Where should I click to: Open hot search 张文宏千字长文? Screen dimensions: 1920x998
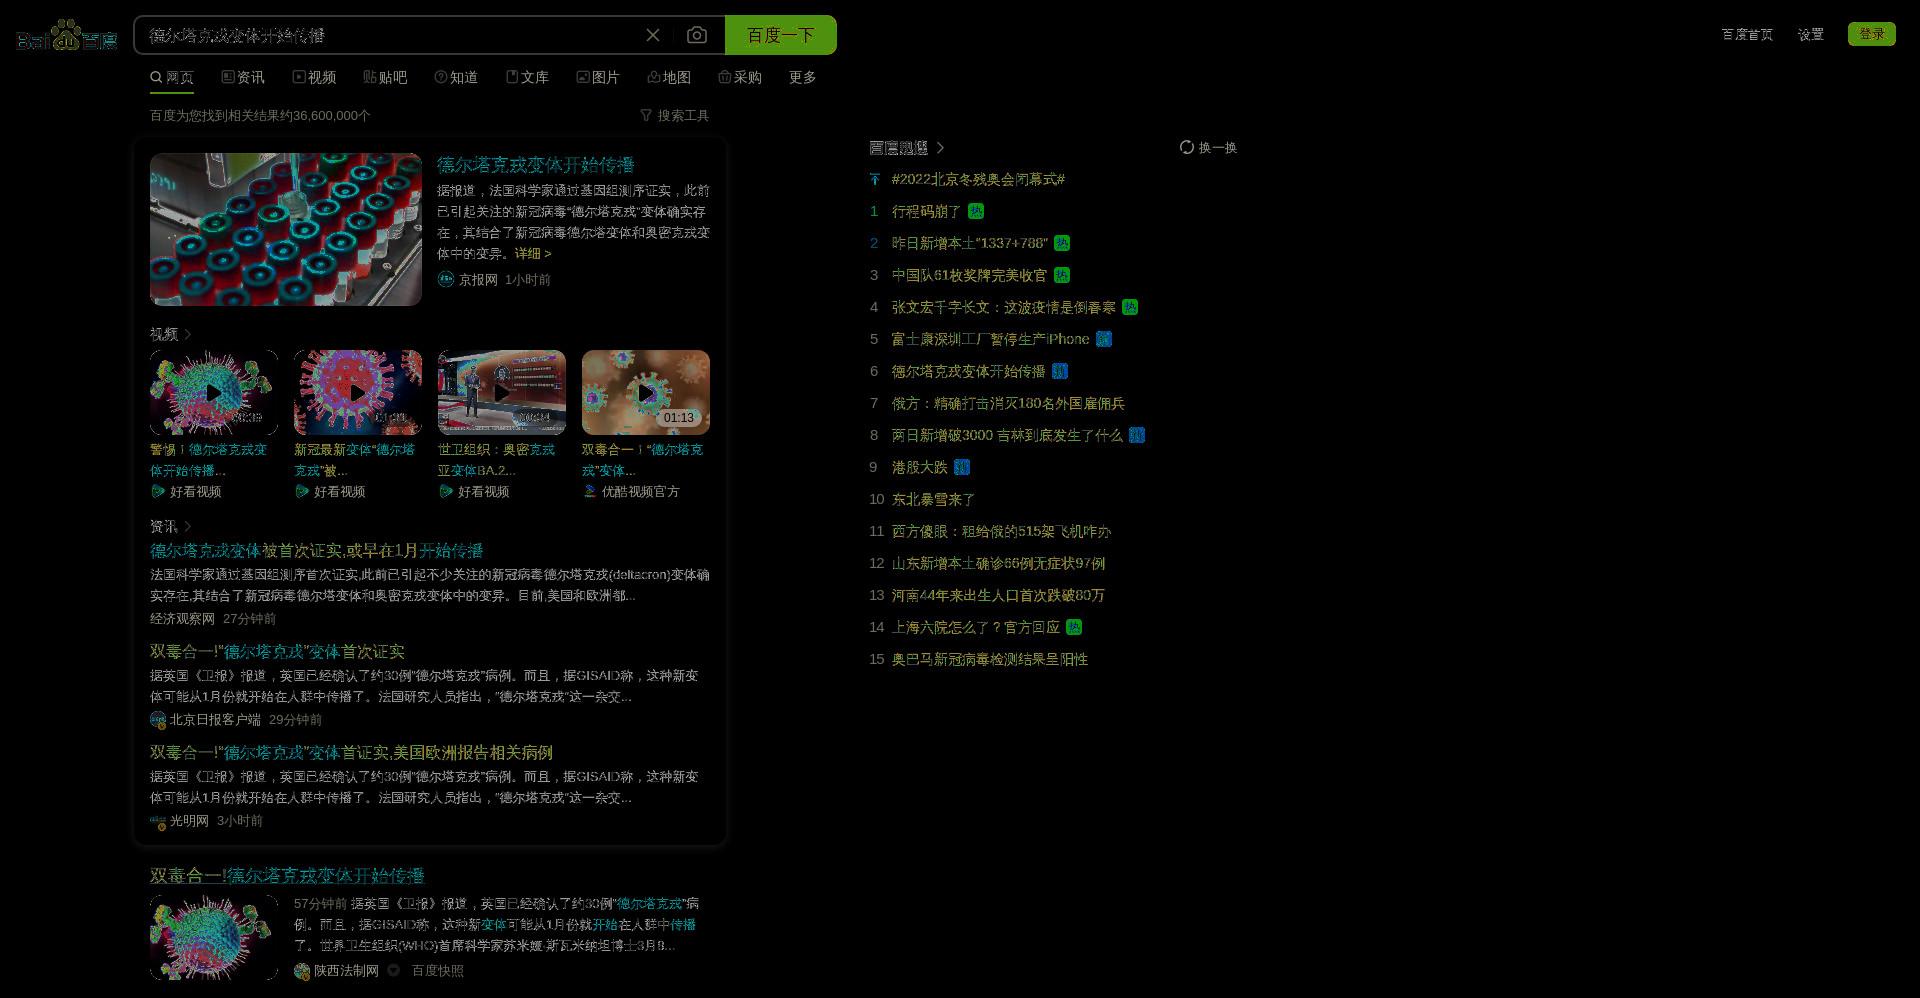point(1004,307)
